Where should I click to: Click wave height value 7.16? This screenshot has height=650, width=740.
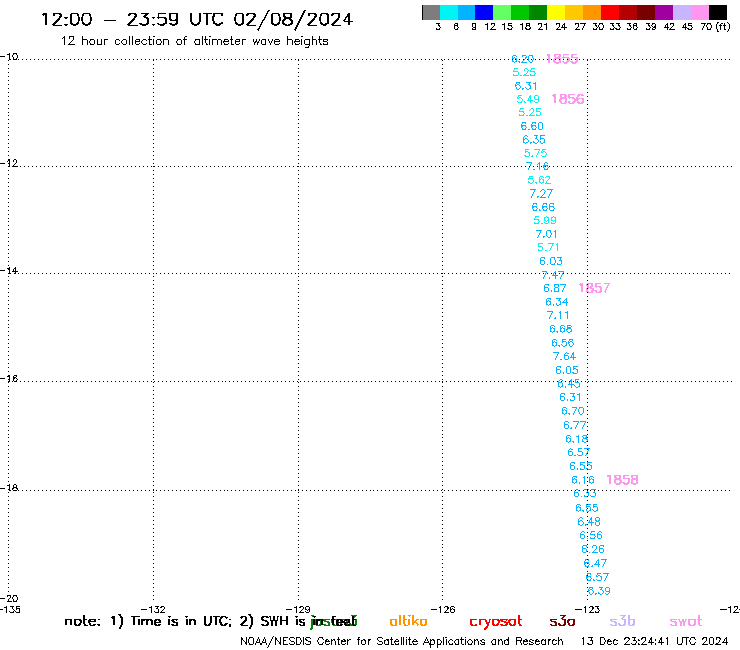click(x=538, y=166)
